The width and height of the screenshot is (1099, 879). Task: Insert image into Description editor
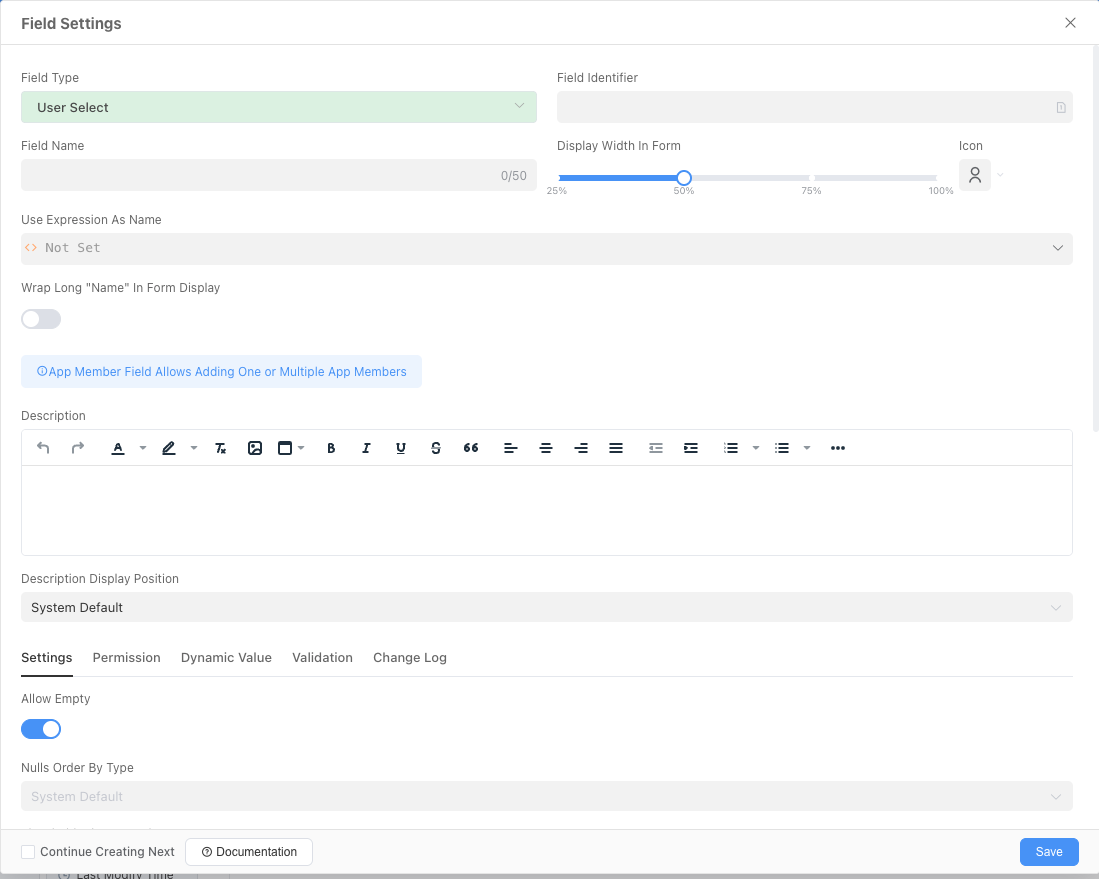[255, 448]
